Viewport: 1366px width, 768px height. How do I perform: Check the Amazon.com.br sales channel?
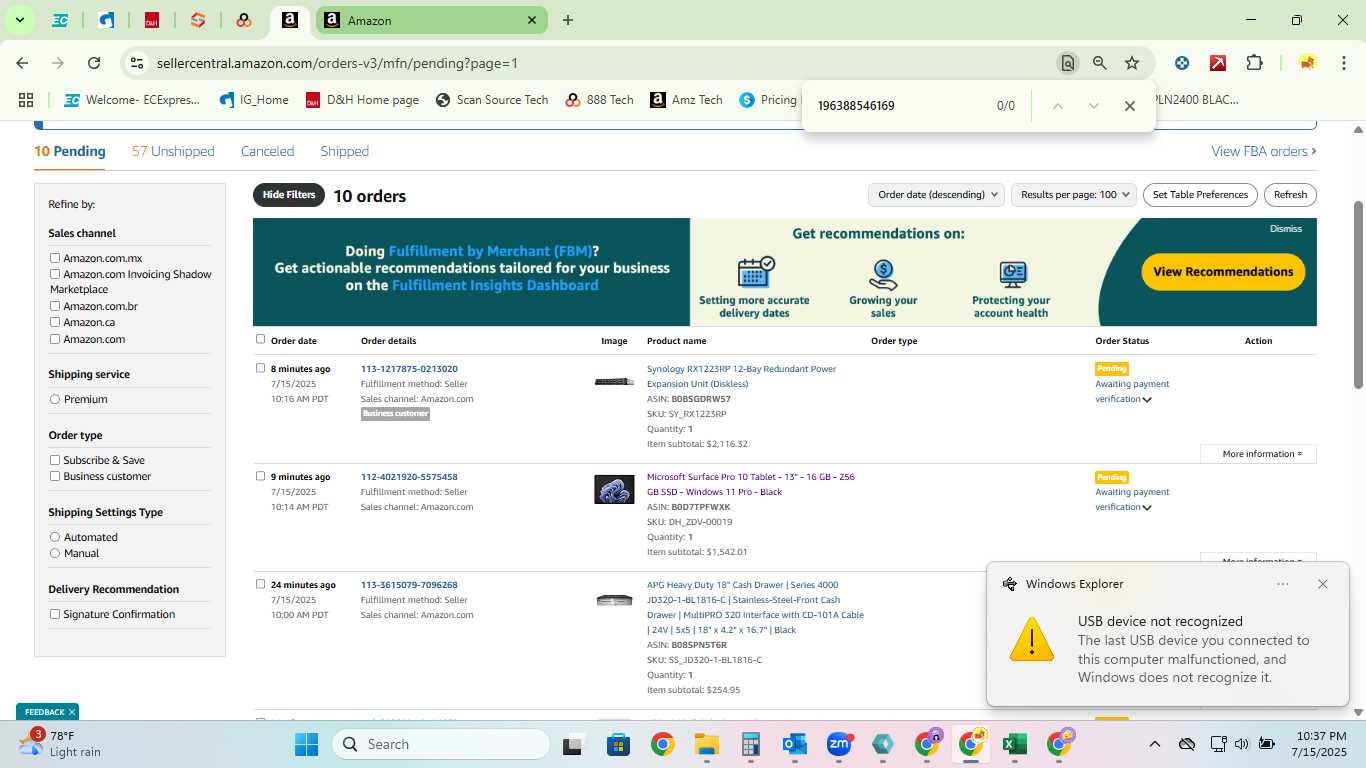[55, 306]
